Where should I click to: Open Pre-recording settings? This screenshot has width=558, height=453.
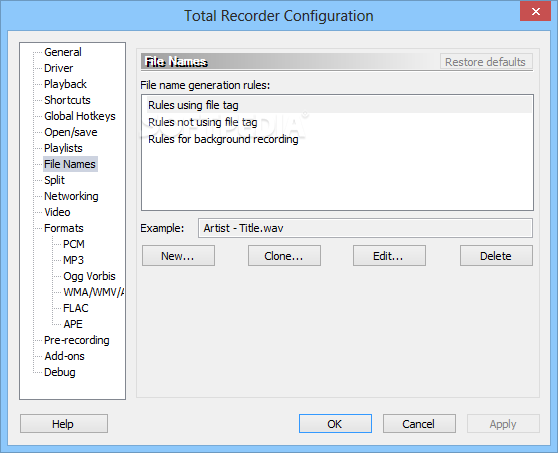(77, 341)
